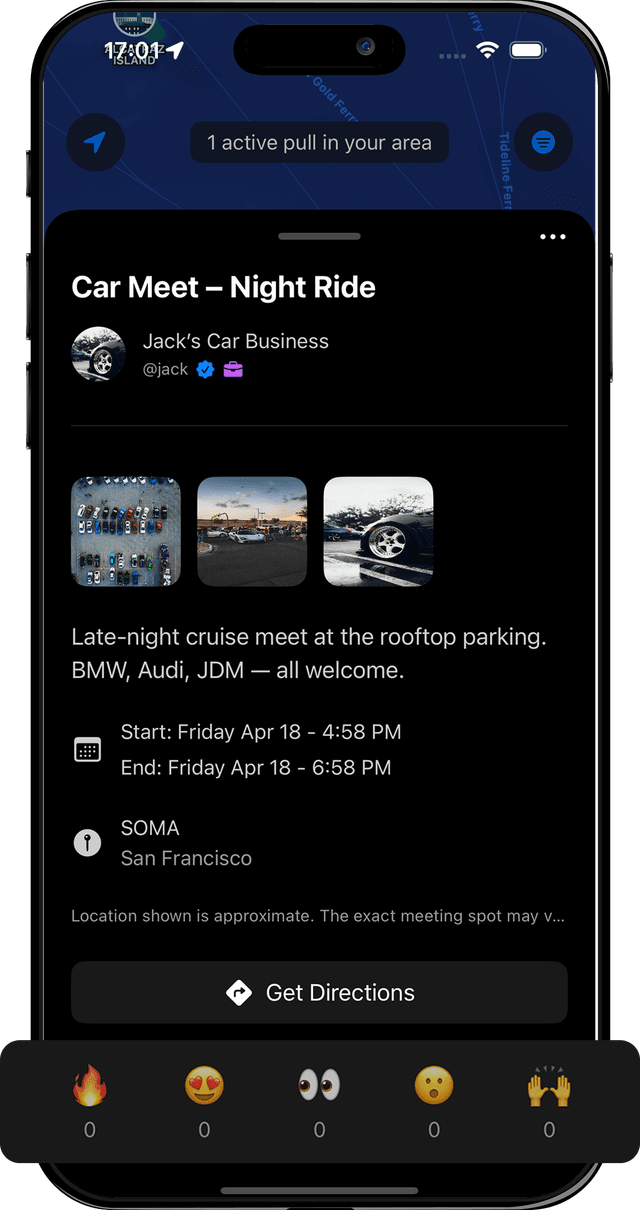
Task: Tap the Get Directions button
Action: [x=319, y=993]
